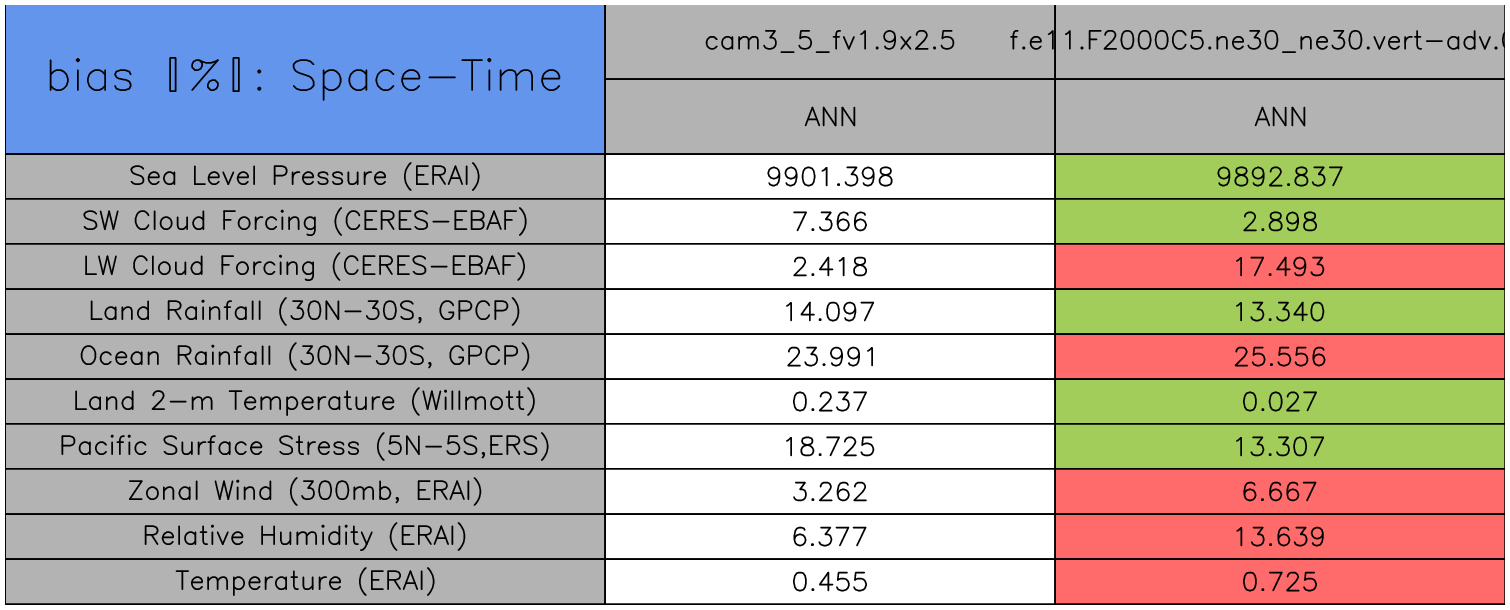Screen dimensions: 1510x610
Task: Select the green cell with value 0.027
Action: pos(1280,402)
